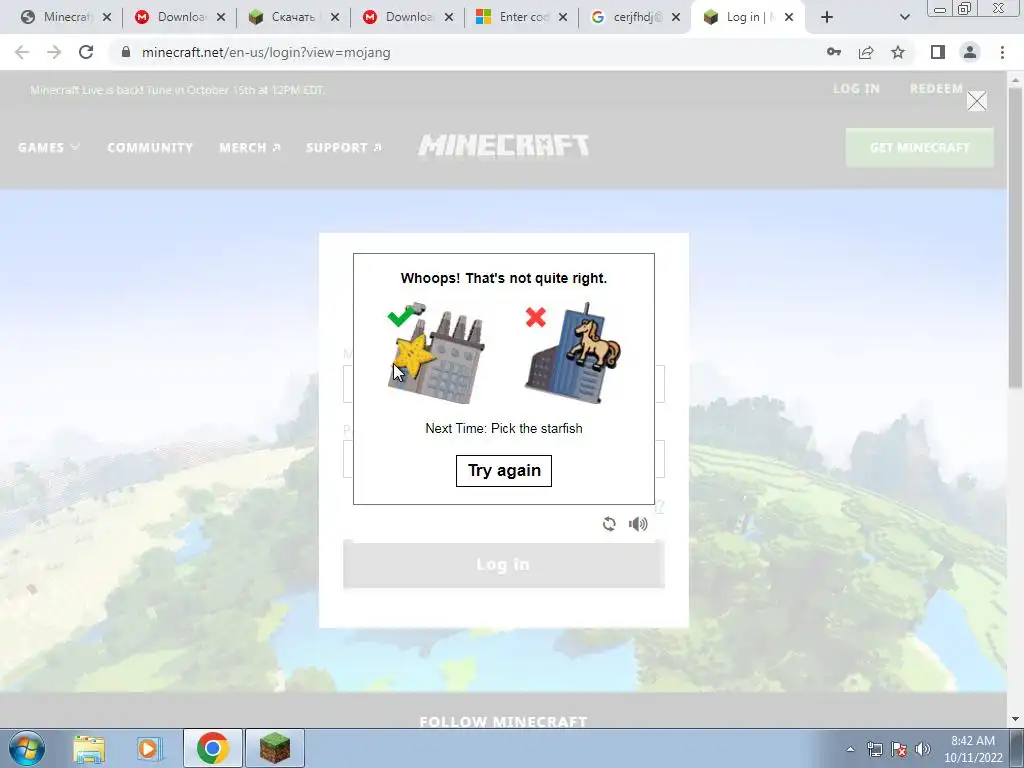1024x768 pixels.
Task: Expand the GAMES menu
Action: click(48, 148)
